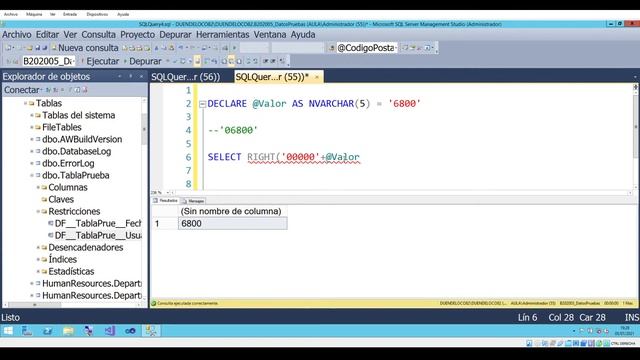This screenshot has width=640, height=360.
Task: Collapse the dbo.TablaPrueba table node
Action: click(x=32, y=176)
